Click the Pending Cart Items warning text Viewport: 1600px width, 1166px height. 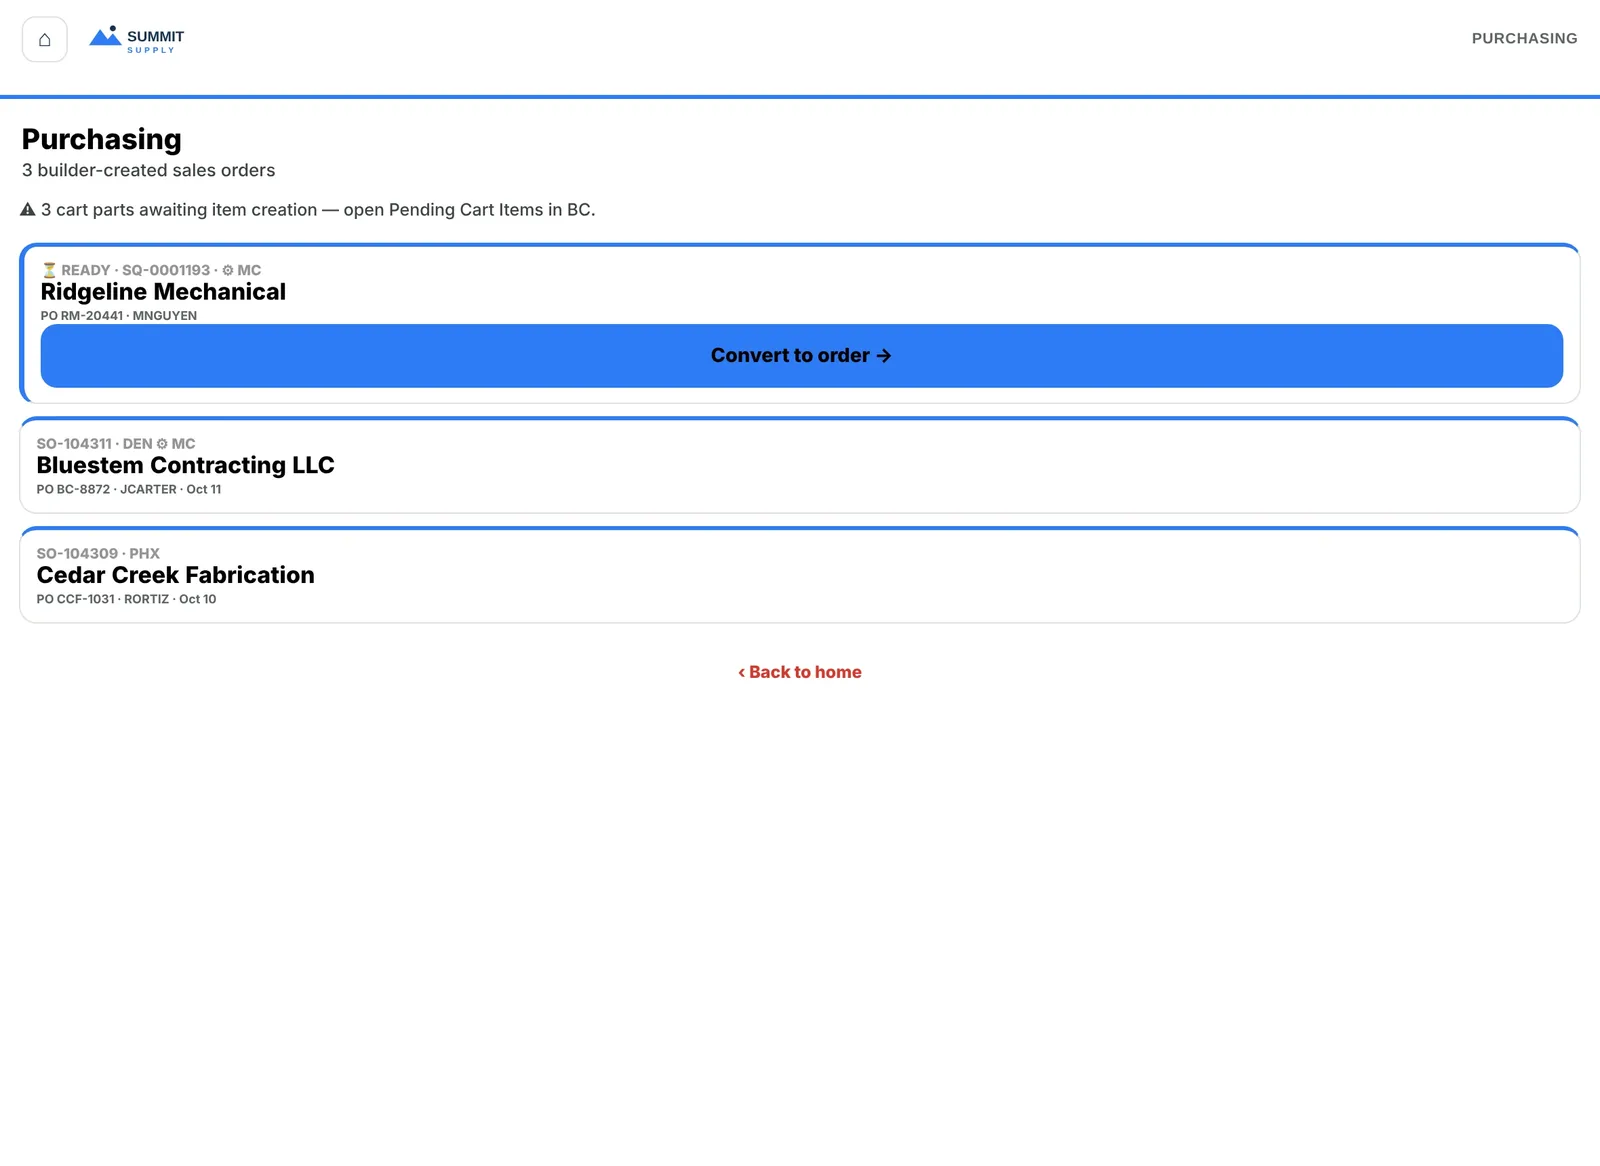click(318, 210)
